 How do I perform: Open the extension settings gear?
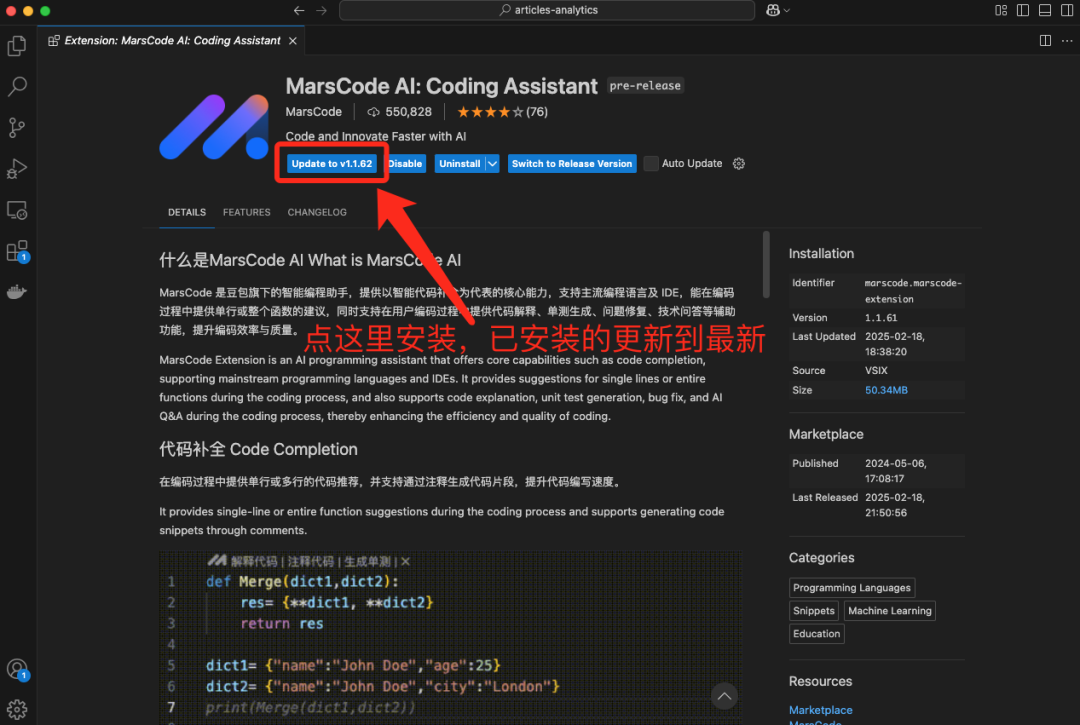(x=738, y=164)
